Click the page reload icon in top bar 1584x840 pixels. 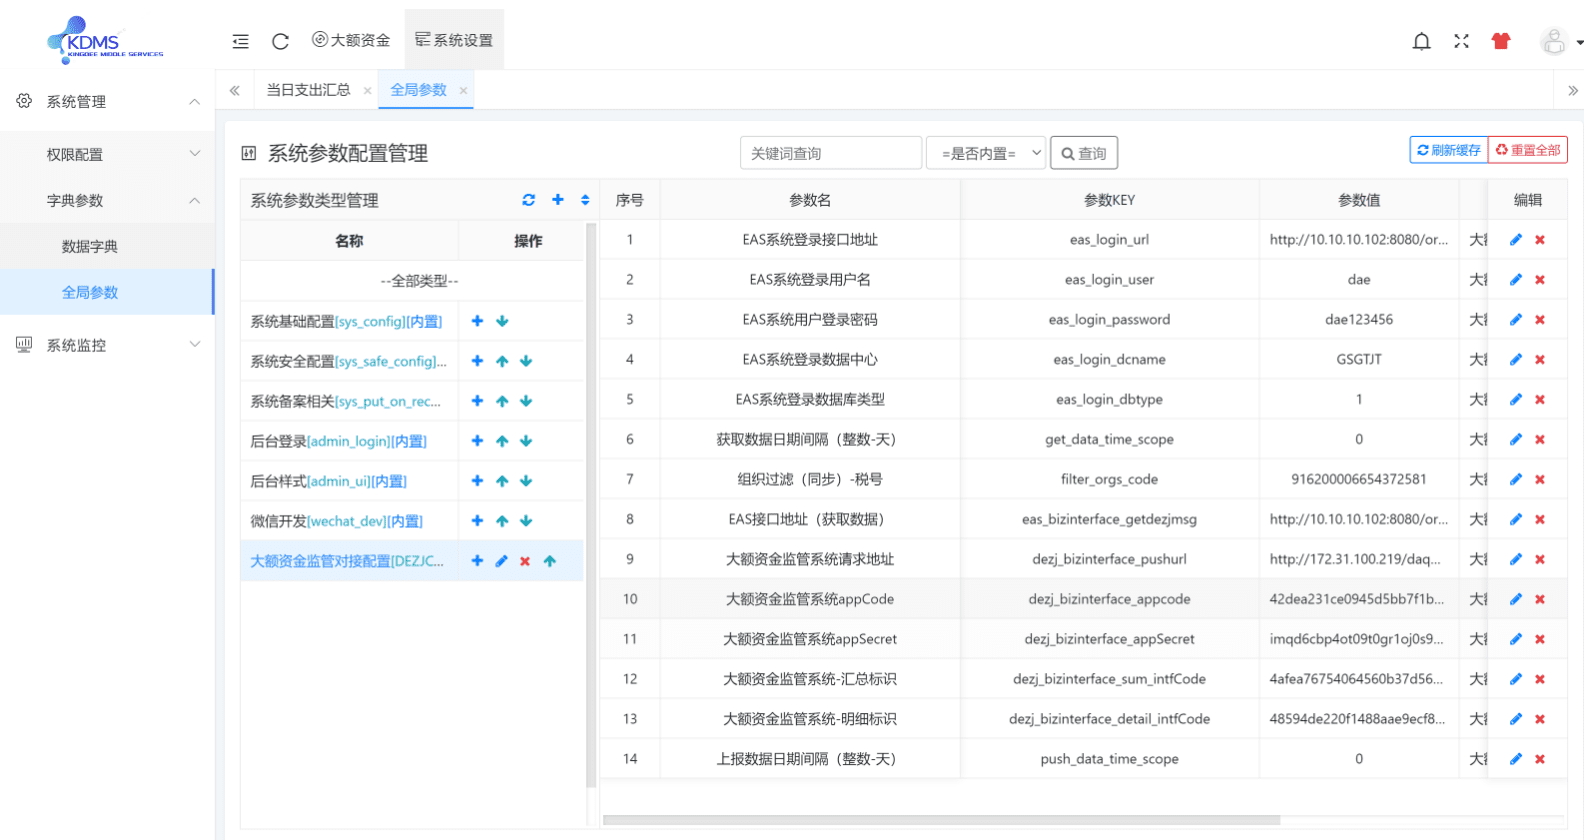(280, 41)
